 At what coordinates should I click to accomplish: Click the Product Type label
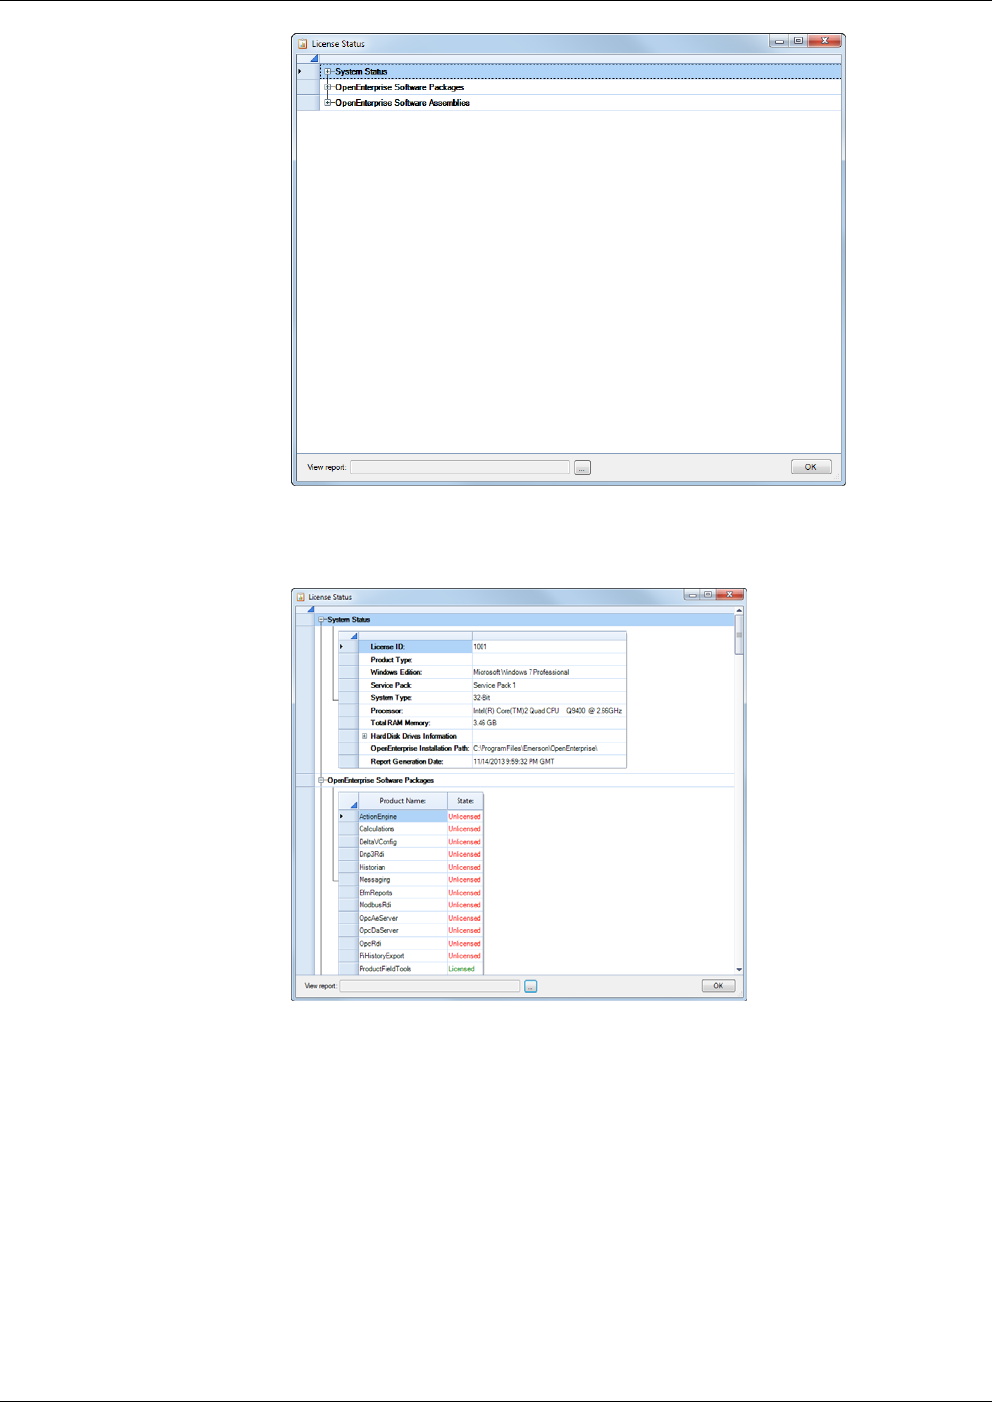point(391,660)
